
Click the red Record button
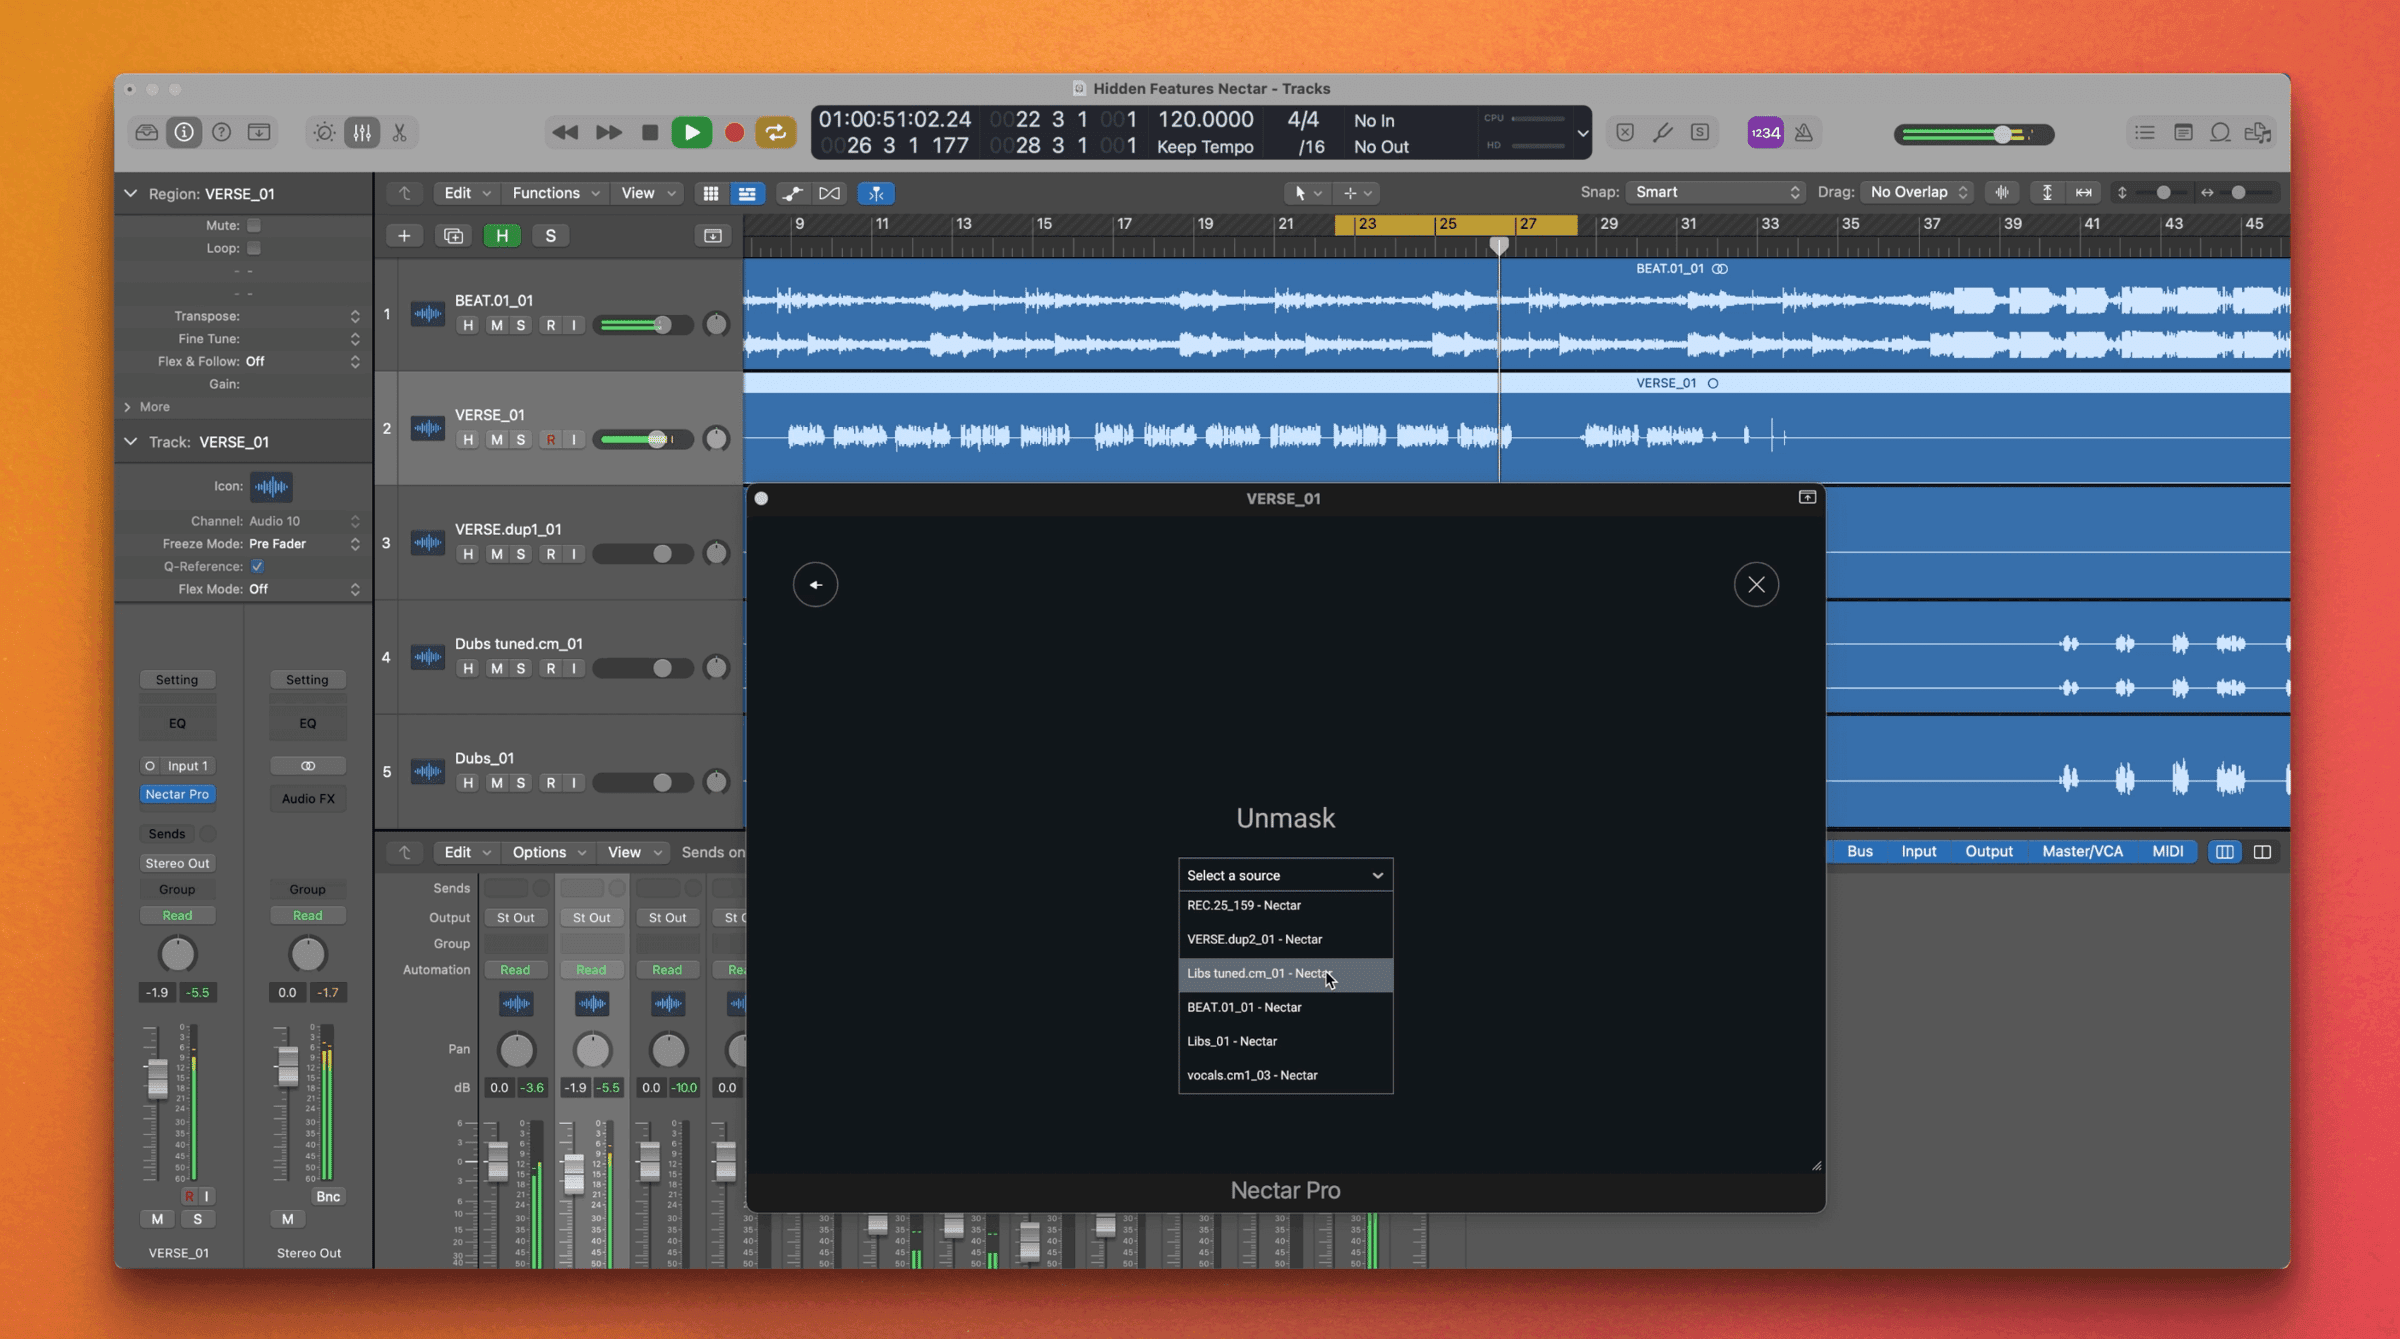tap(734, 132)
